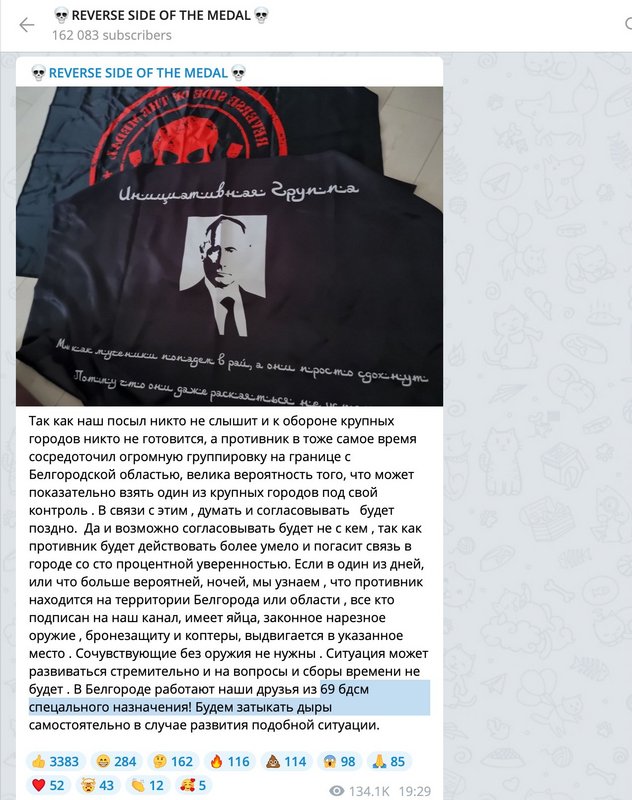Open the black flag photo in the post
The image size is (632, 800).
coord(230,246)
